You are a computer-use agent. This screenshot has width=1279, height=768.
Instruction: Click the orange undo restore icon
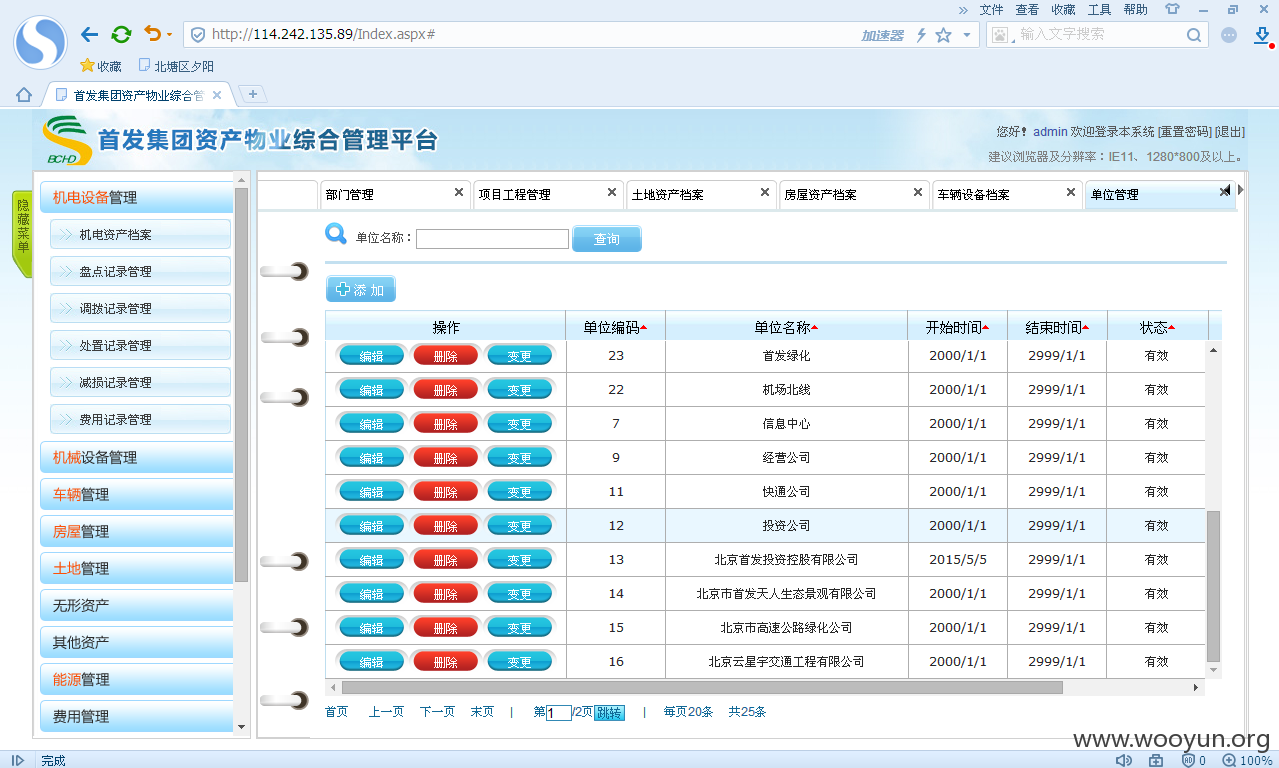coord(152,34)
